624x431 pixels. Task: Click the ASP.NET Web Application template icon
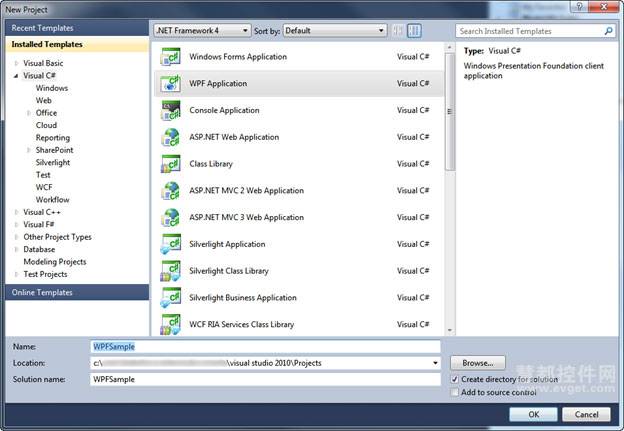coord(171,137)
